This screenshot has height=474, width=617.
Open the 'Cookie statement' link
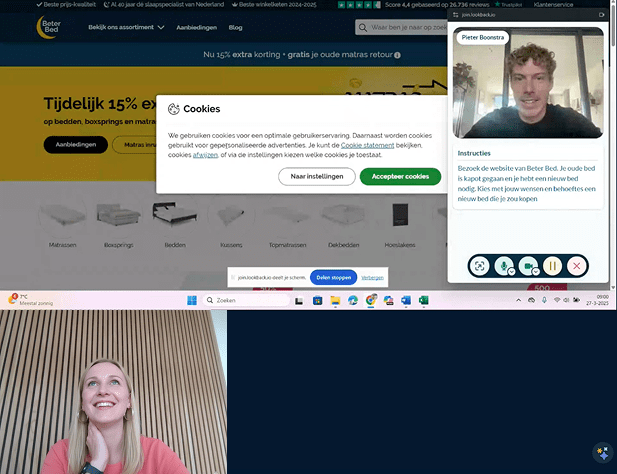367,145
